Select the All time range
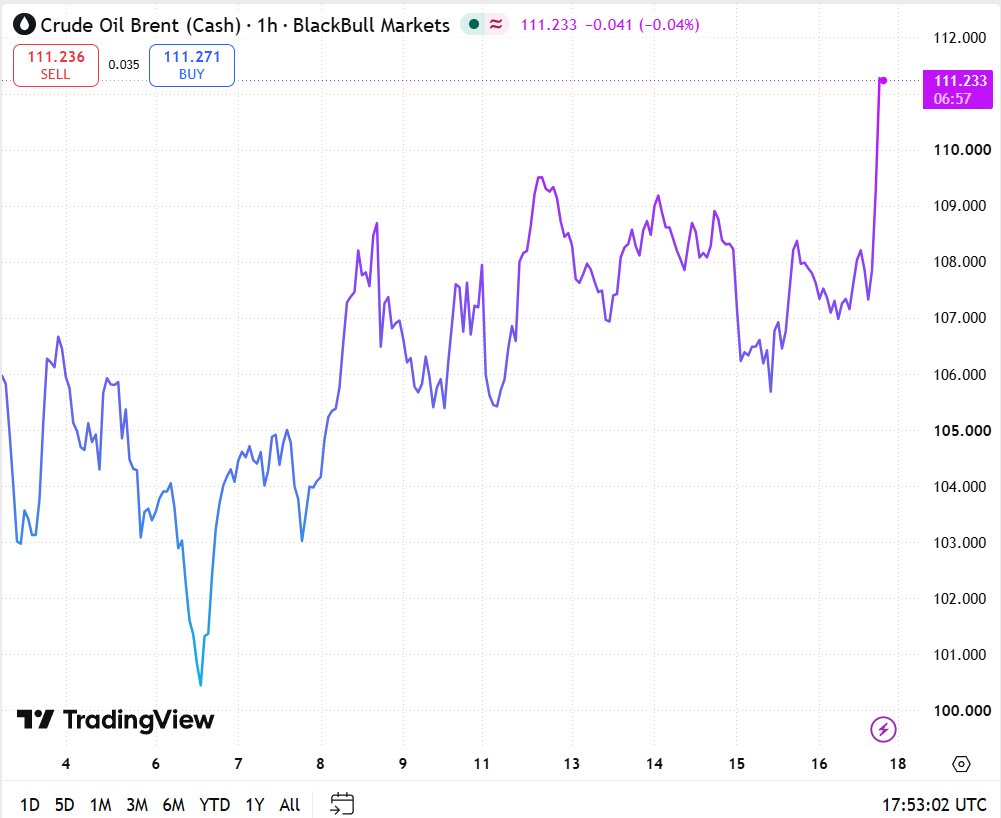Viewport: 1001px width, 818px height. tap(290, 805)
